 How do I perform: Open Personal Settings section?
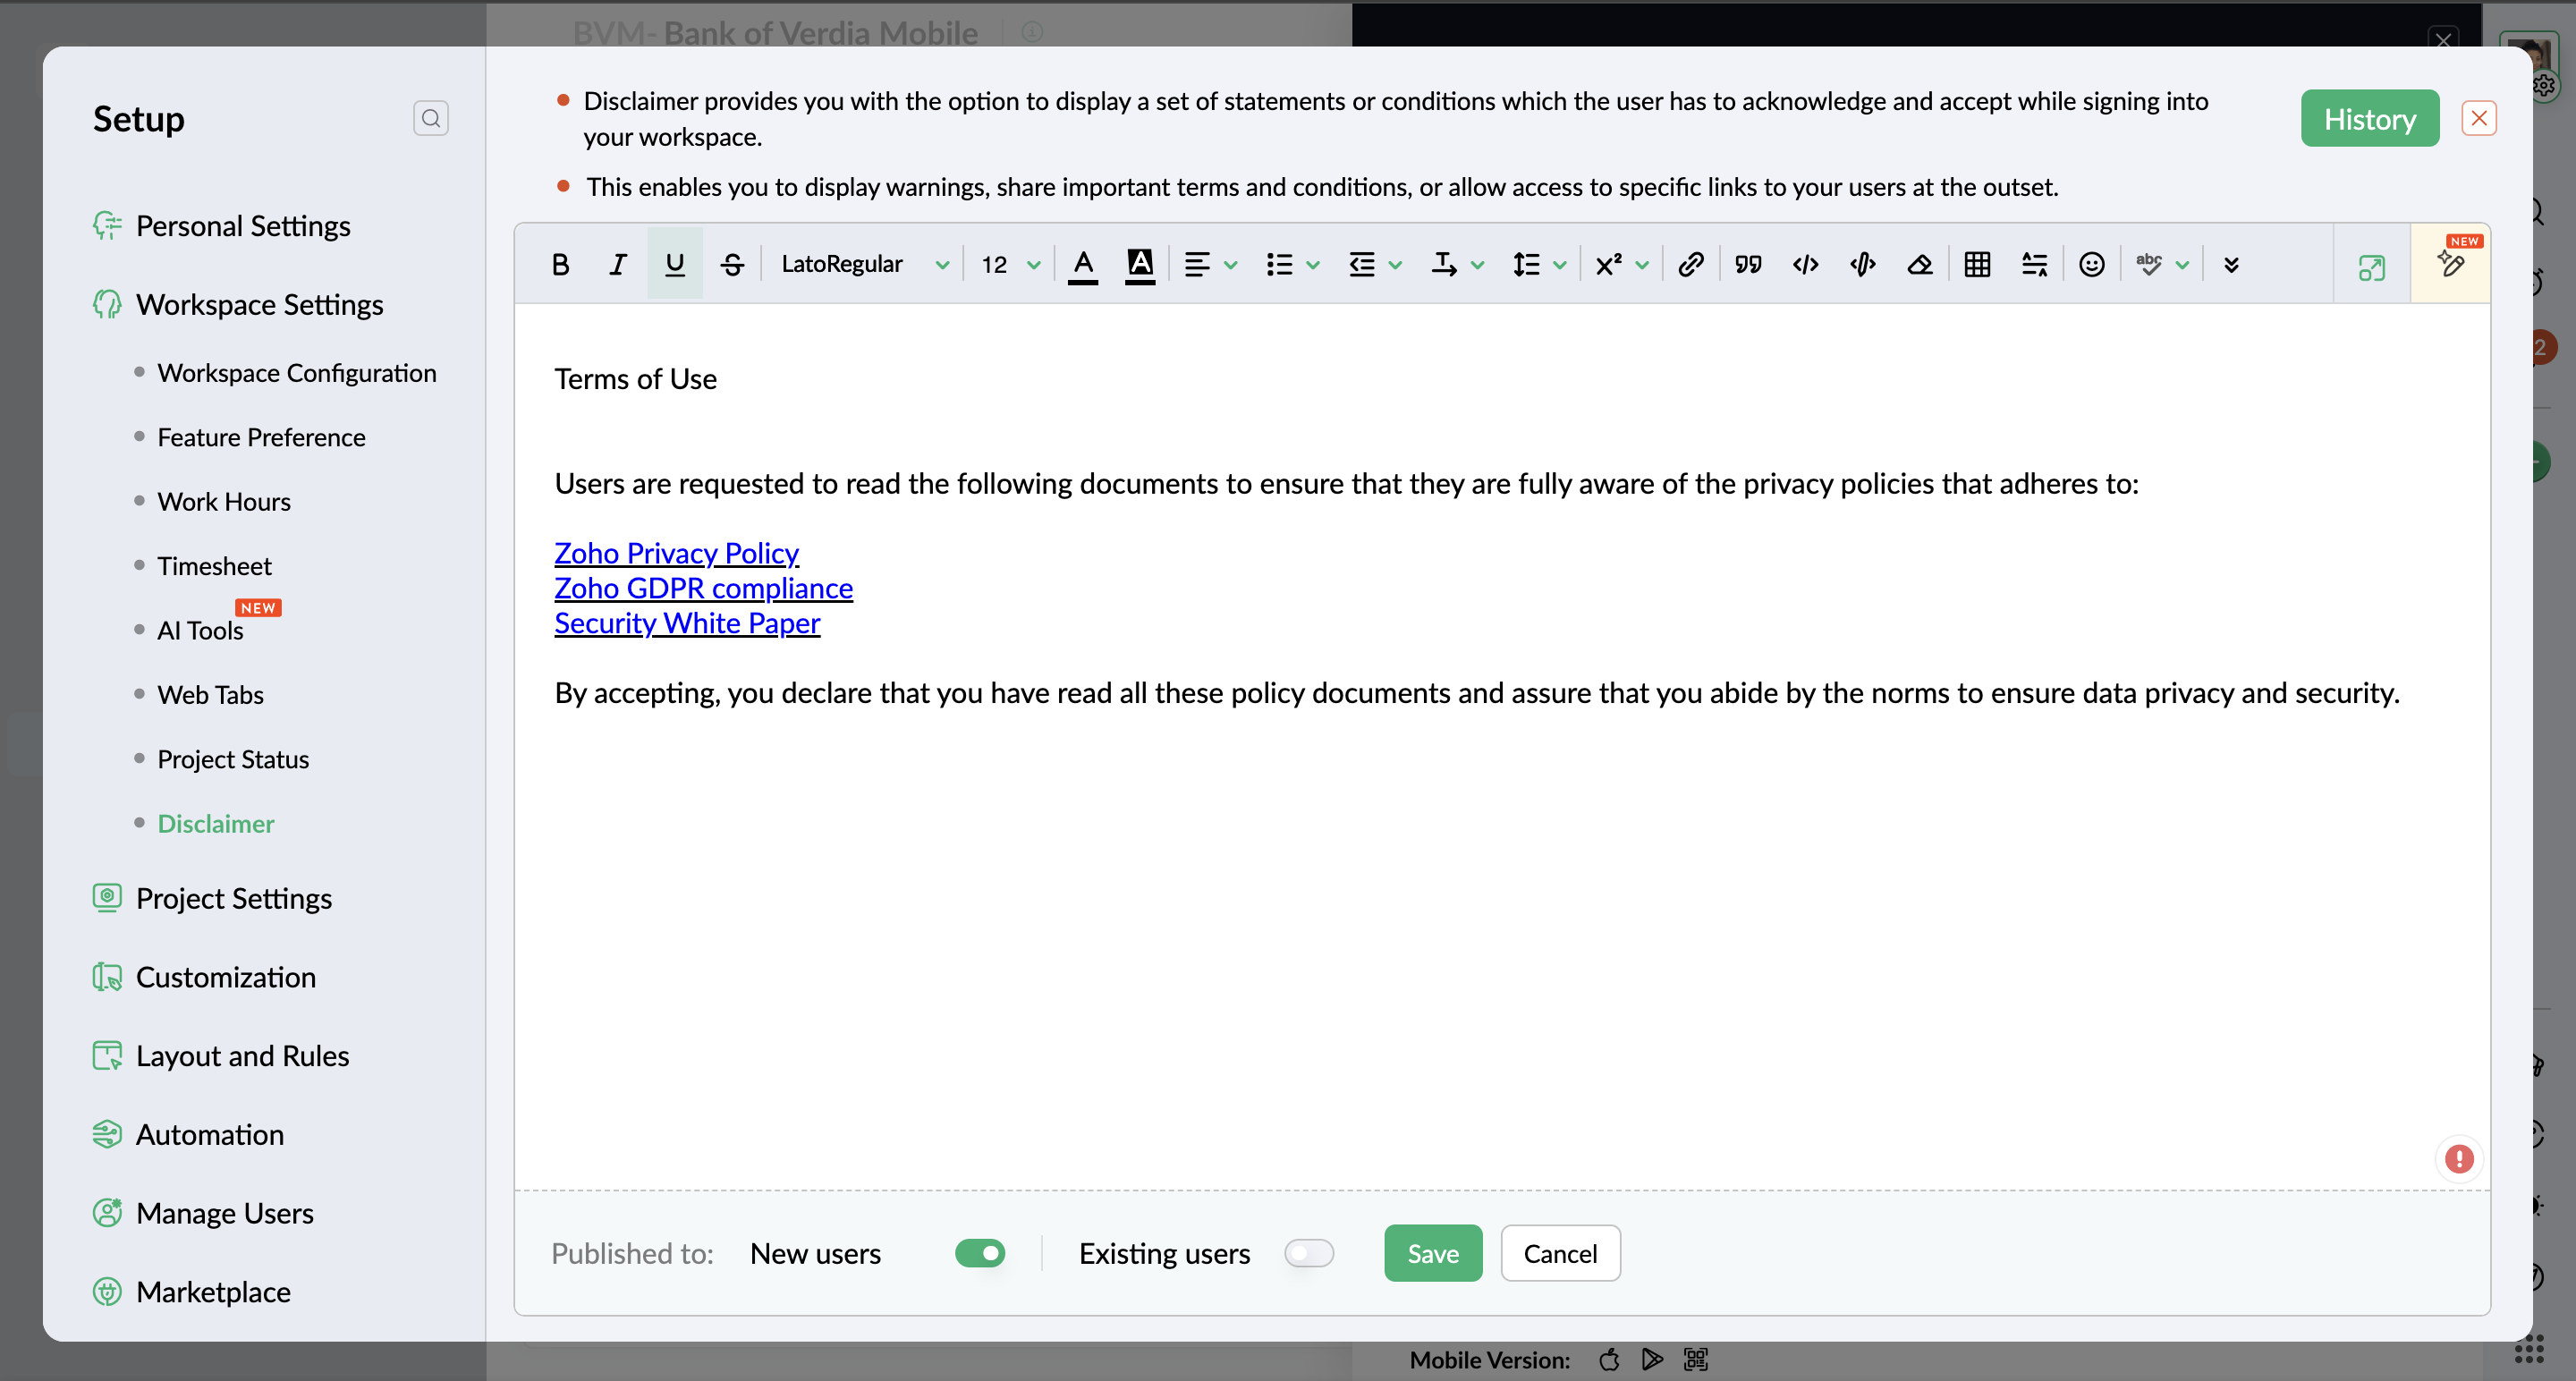pos(242,225)
